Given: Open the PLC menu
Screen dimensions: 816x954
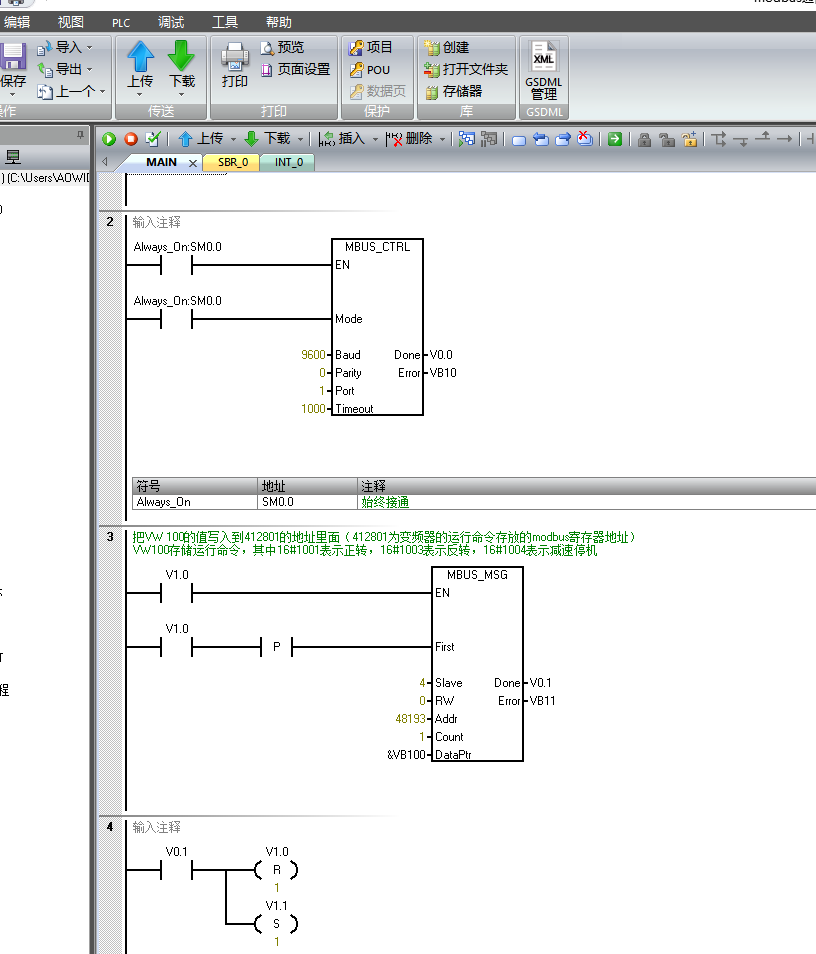Looking at the screenshot, I should 121,22.
